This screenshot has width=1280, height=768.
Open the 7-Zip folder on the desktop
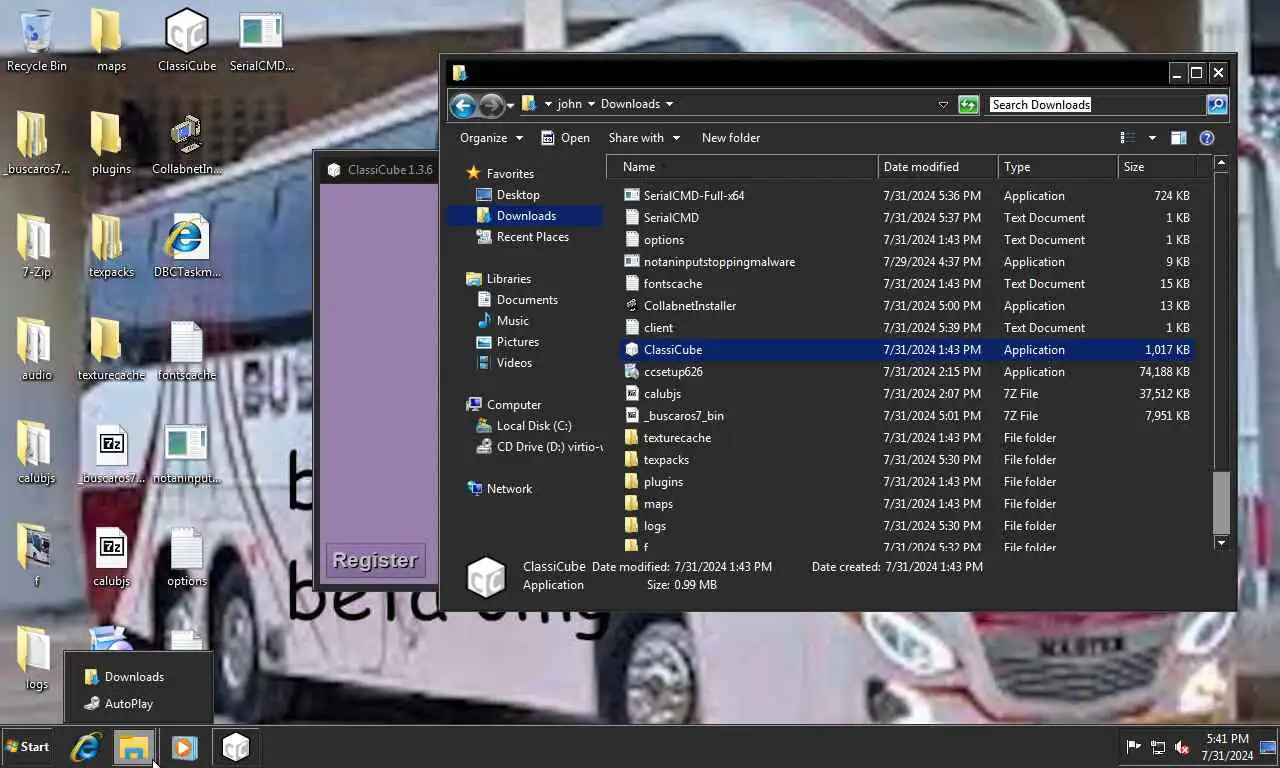[36, 246]
